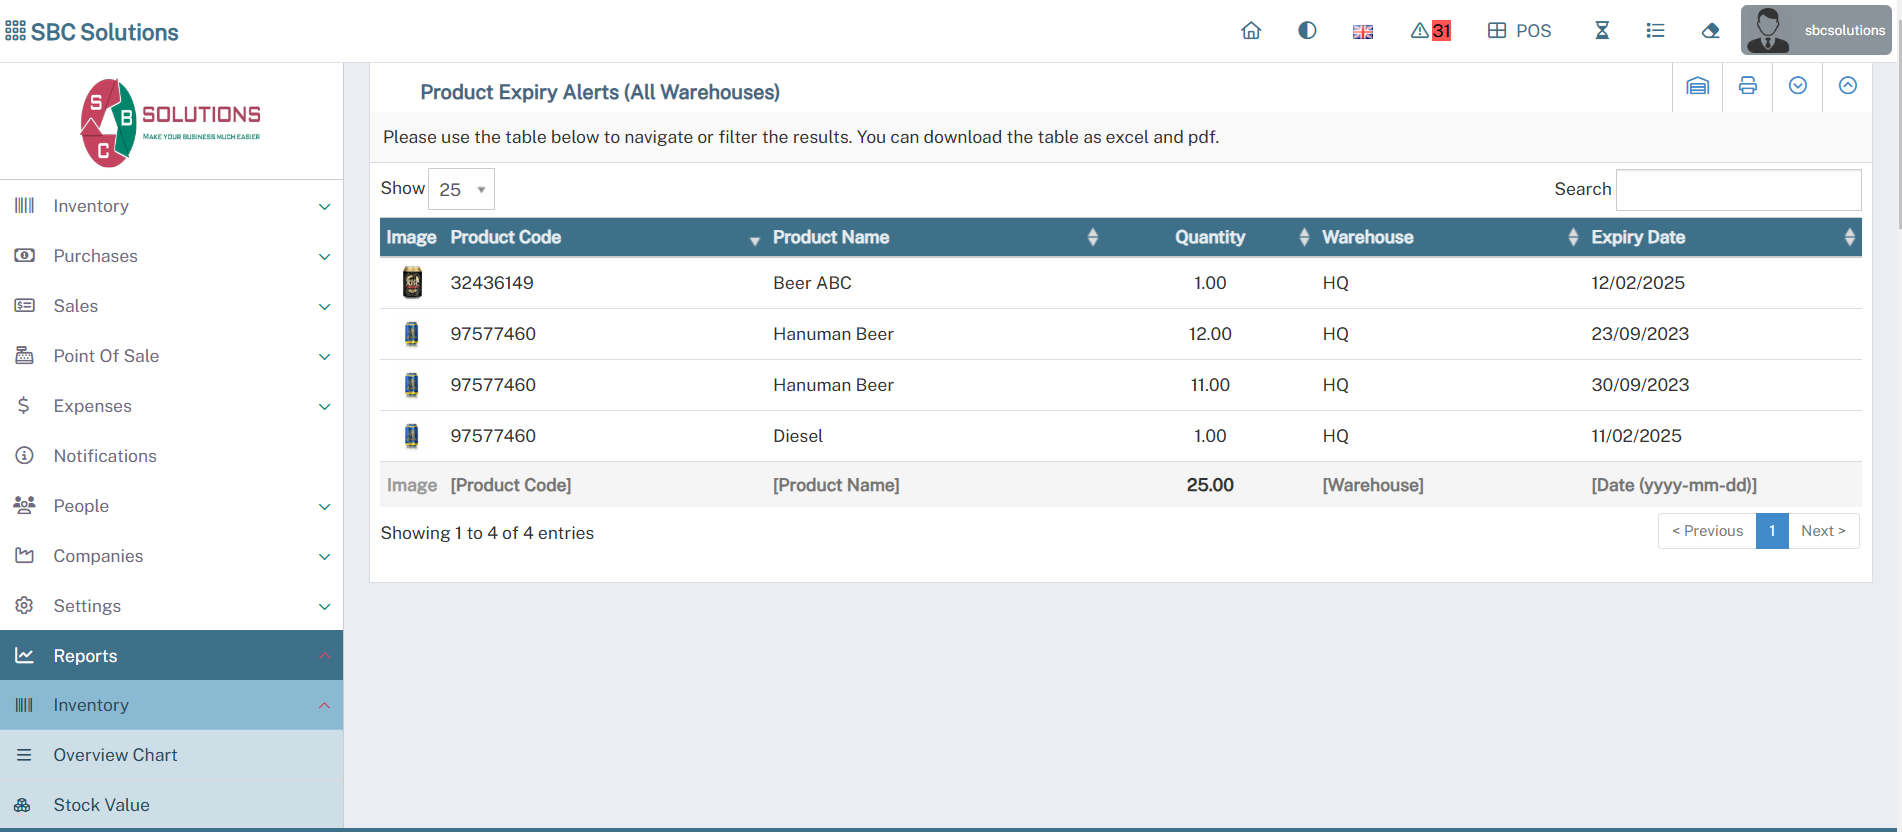Collapse panel with the up-chevron circle icon
This screenshot has height=832, width=1902.
pyautogui.click(x=1848, y=86)
